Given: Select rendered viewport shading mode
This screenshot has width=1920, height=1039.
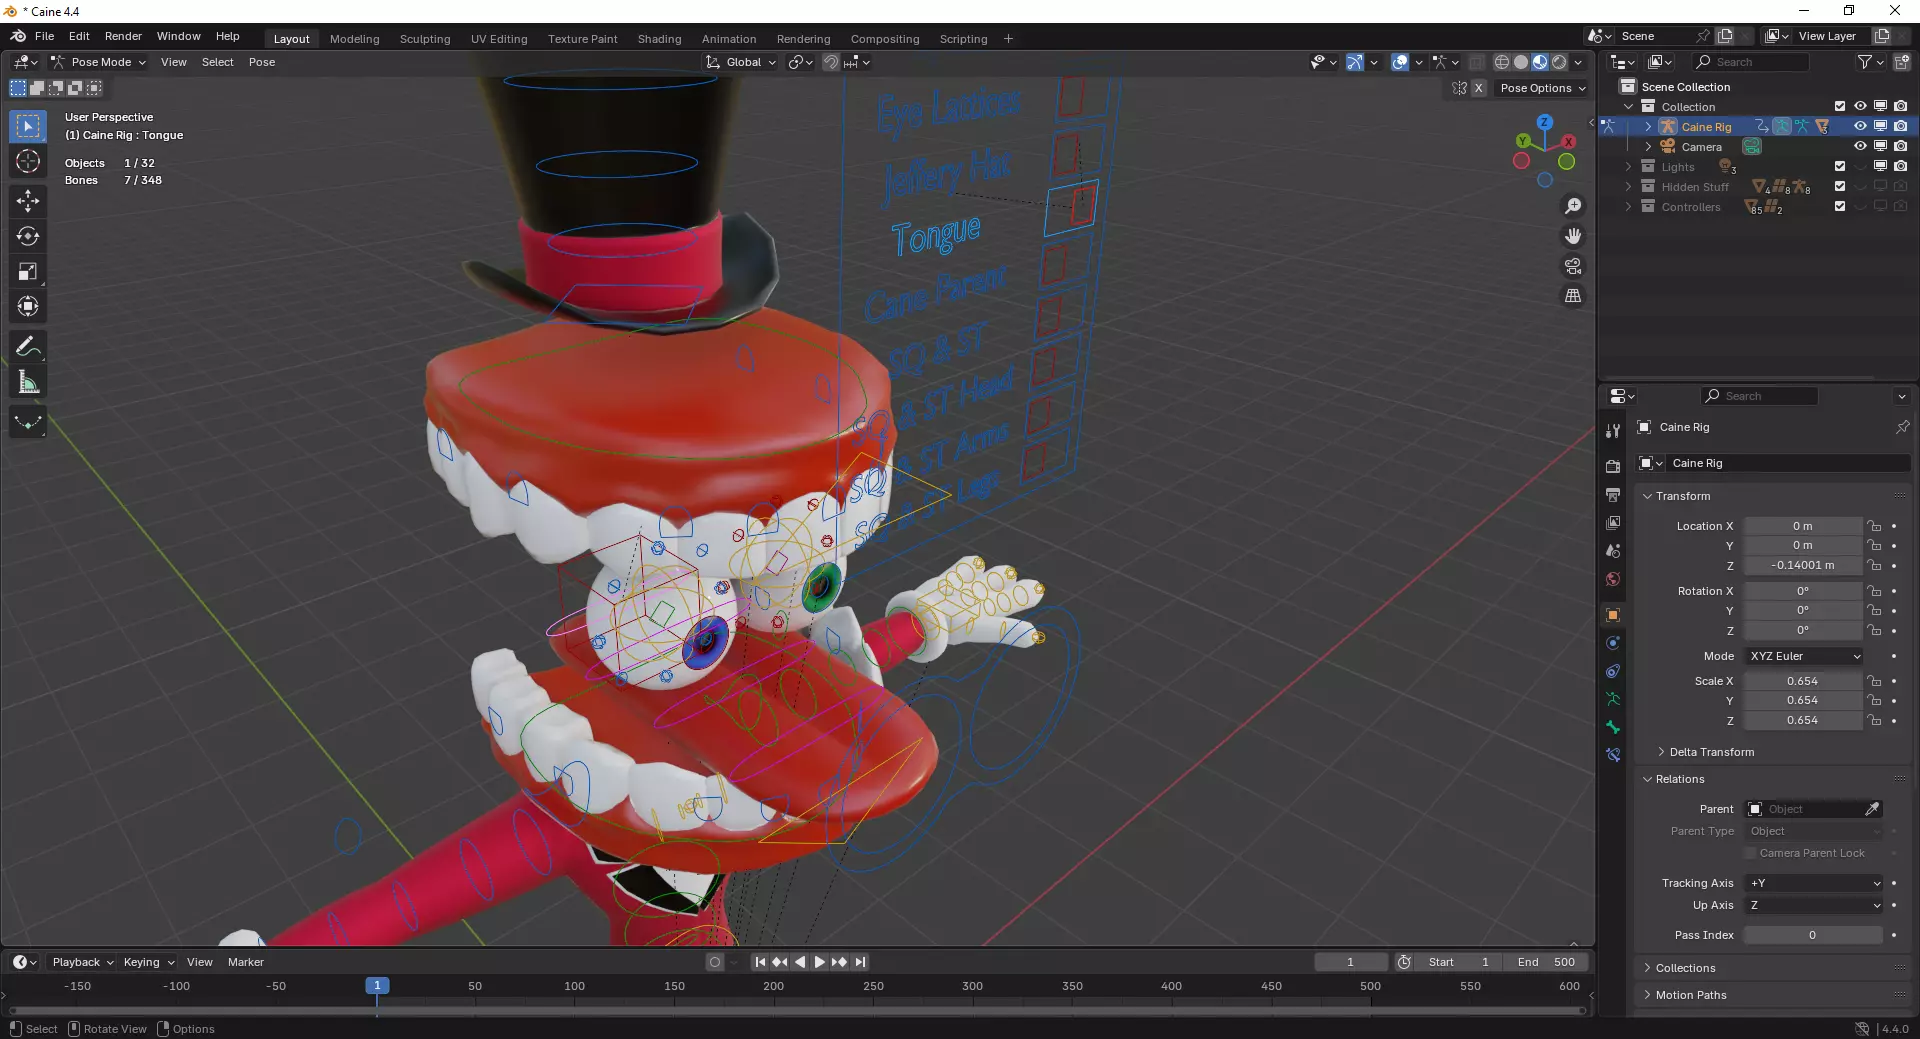Looking at the screenshot, I should coord(1559,62).
